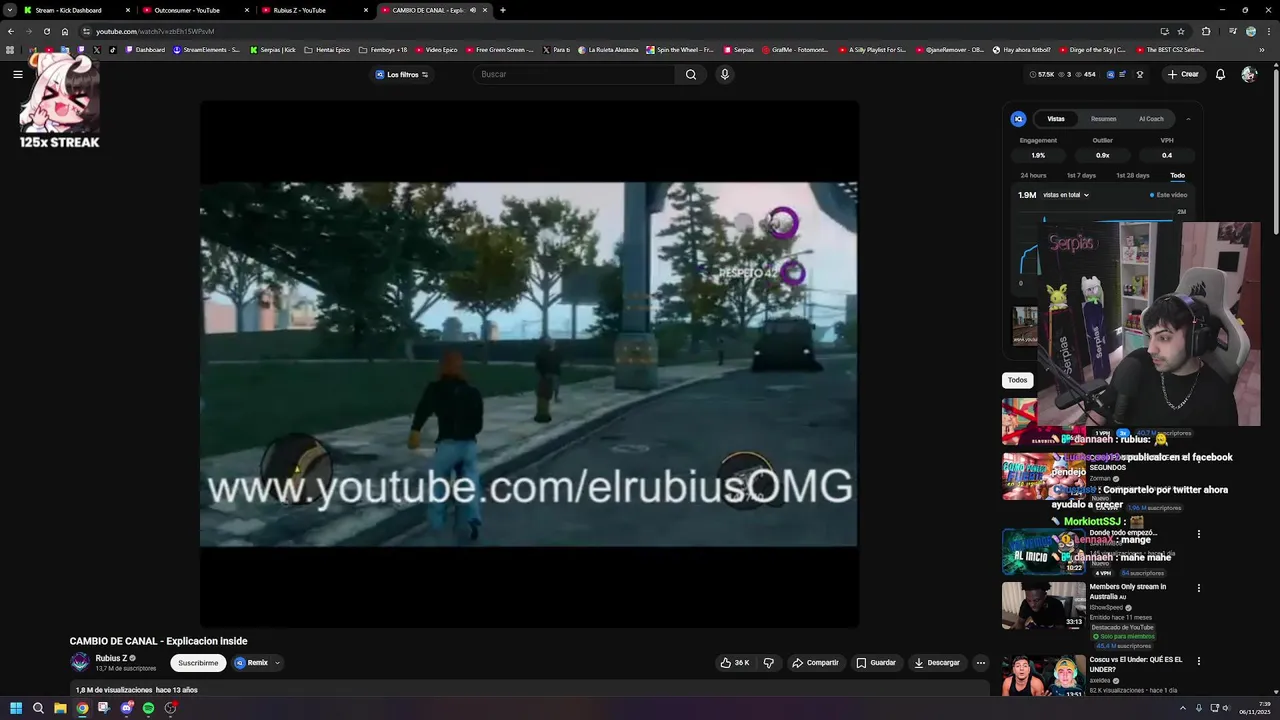Switch to 'Outconsumer - YouTube' browser tab

pos(194,10)
